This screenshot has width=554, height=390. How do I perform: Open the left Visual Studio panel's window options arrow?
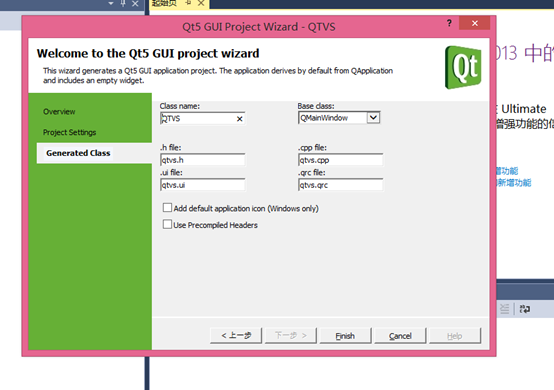coord(111,4)
